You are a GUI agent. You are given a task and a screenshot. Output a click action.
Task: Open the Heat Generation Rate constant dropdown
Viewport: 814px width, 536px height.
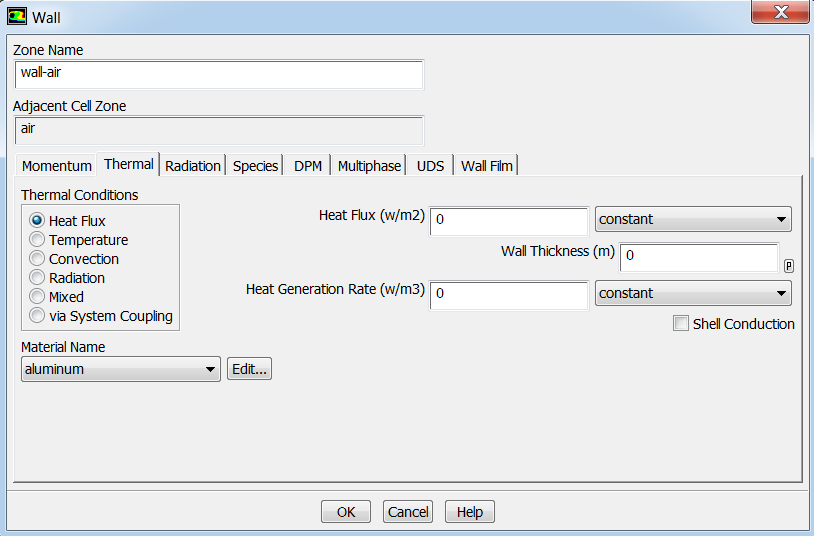tap(693, 293)
